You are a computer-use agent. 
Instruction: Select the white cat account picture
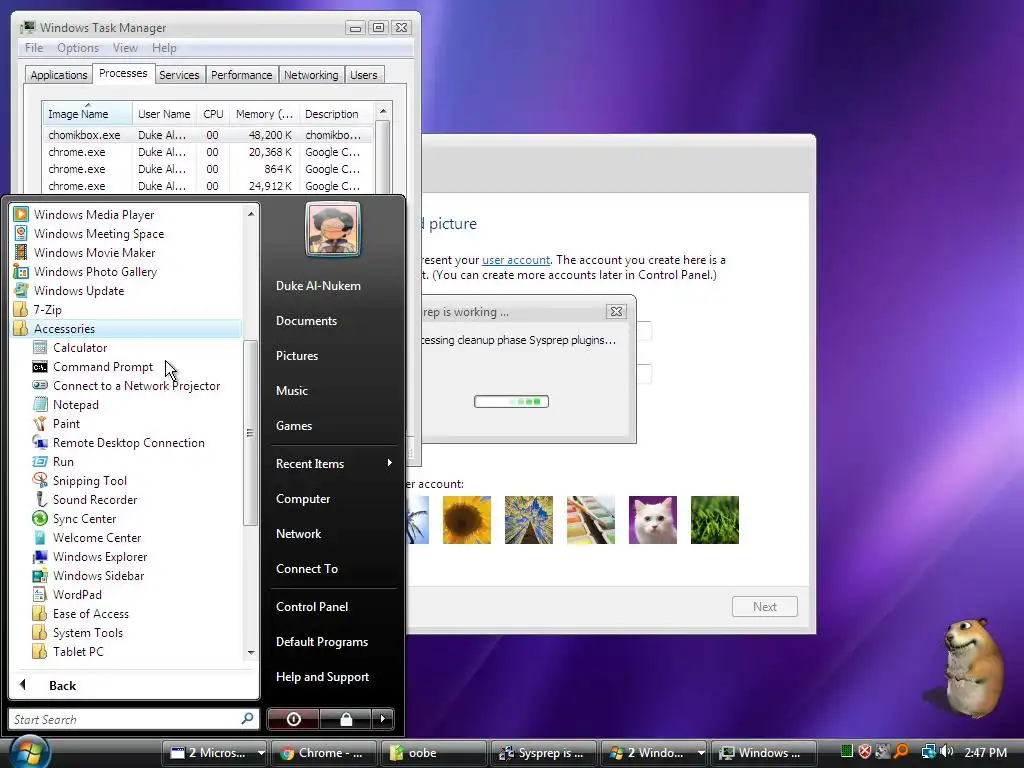(652, 520)
